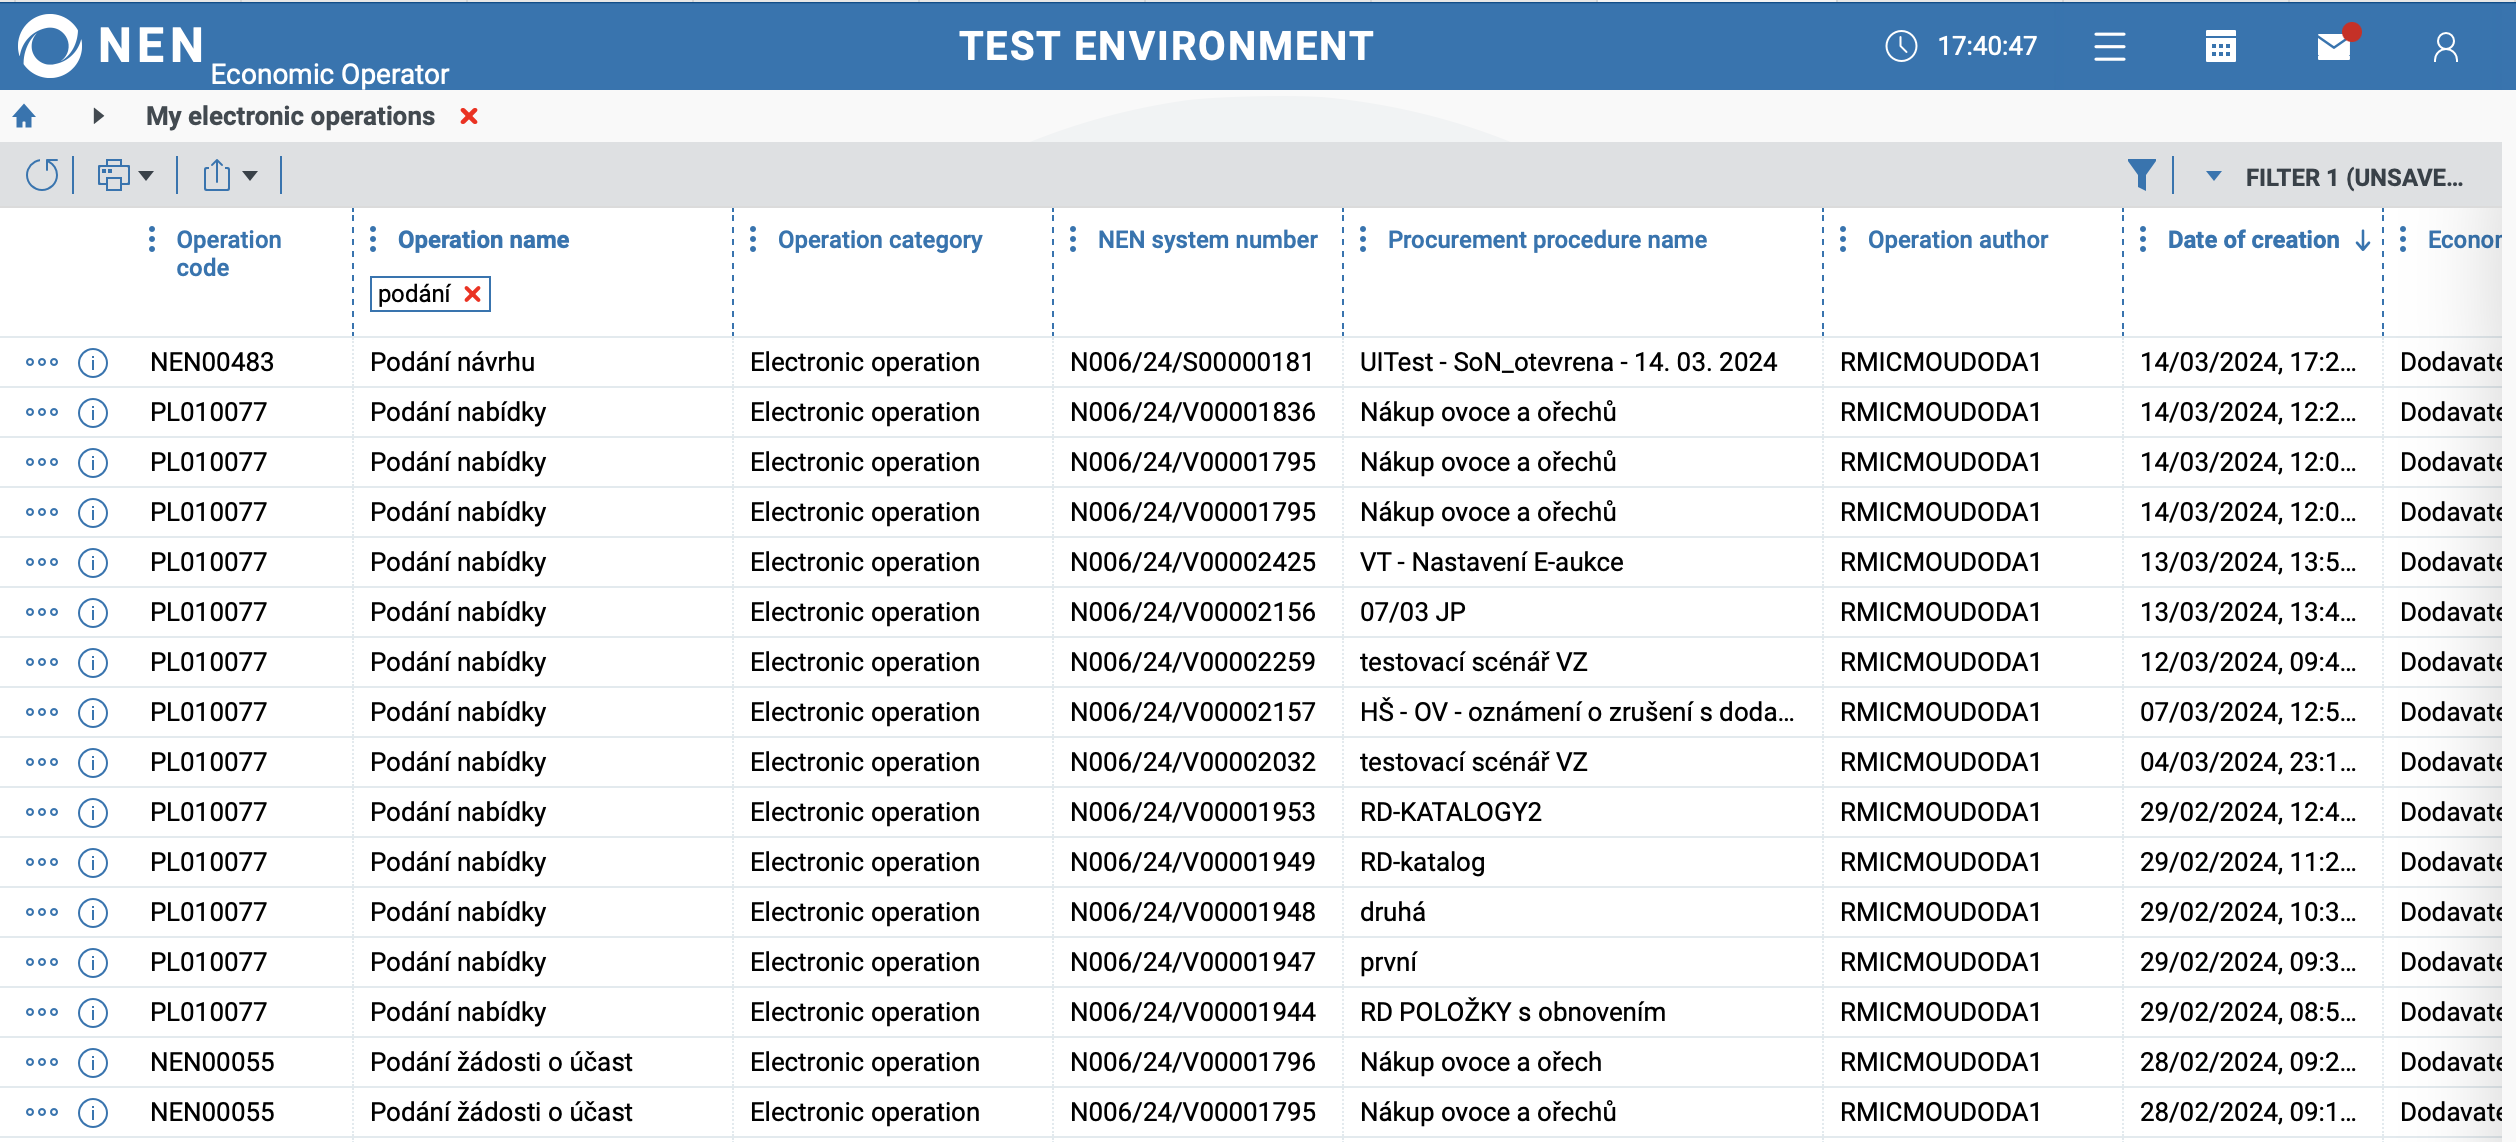Image resolution: width=2516 pixels, height=1142 pixels.
Task: Expand the breadcrumb arrow after home
Action: coord(98,116)
